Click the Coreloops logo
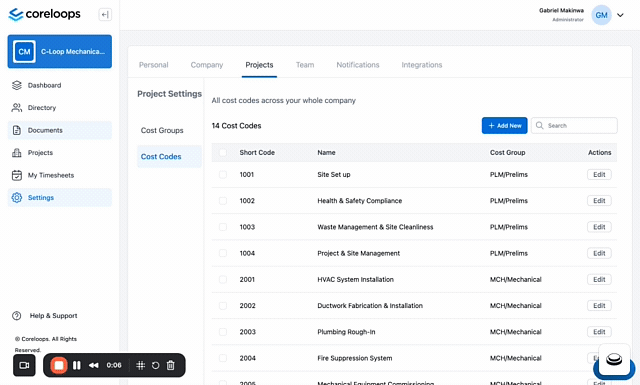Viewport: 640px width, 385px height. point(44,14)
